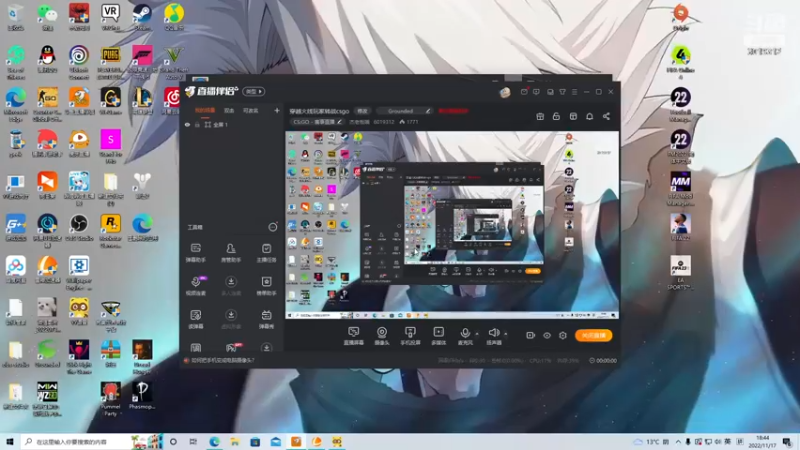
Task: Open File Explorer from the taskbar
Action: click(235, 441)
